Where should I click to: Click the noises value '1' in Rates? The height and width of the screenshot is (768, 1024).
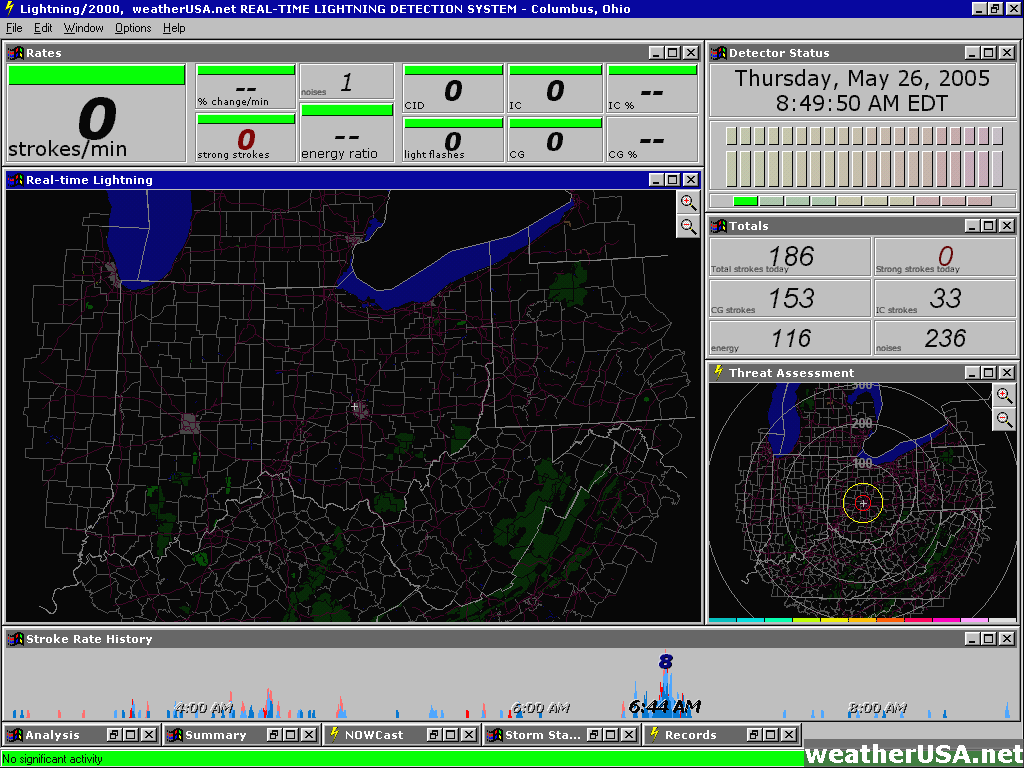(346, 82)
